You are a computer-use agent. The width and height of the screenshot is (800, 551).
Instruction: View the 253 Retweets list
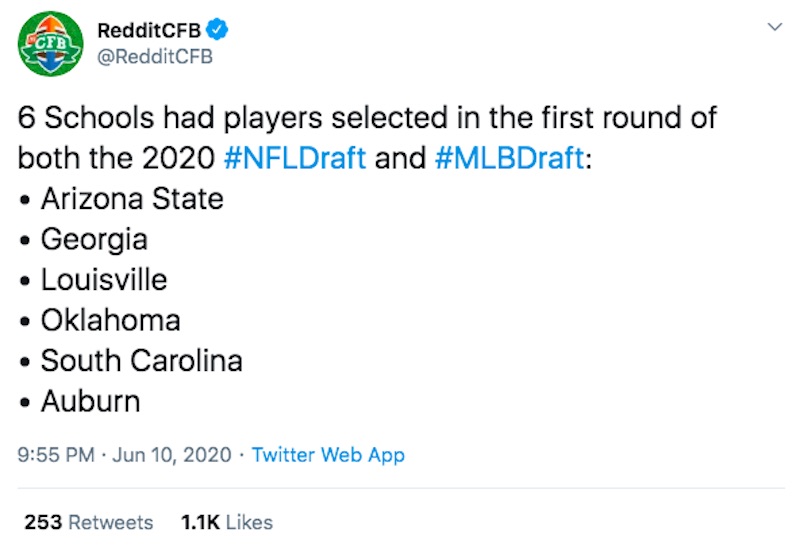89,522
